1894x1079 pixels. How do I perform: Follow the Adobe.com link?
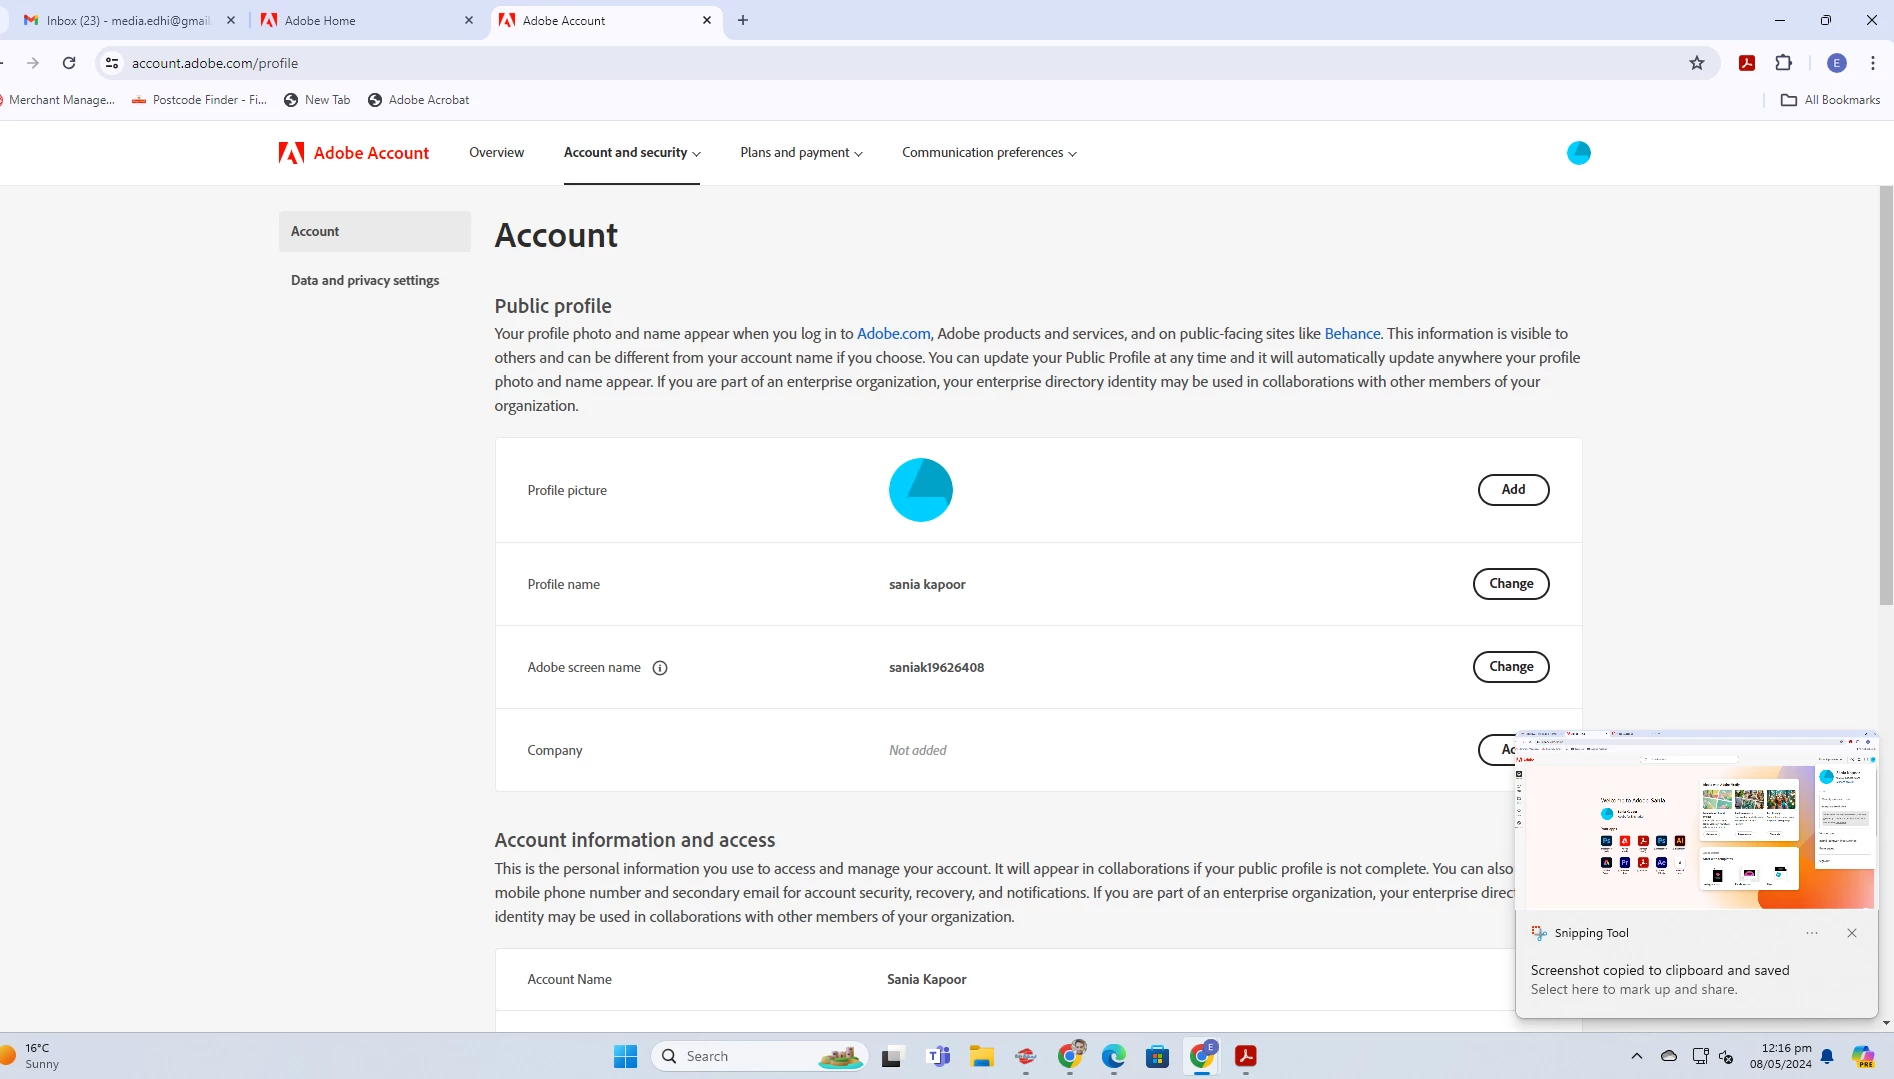pos(893,334)
